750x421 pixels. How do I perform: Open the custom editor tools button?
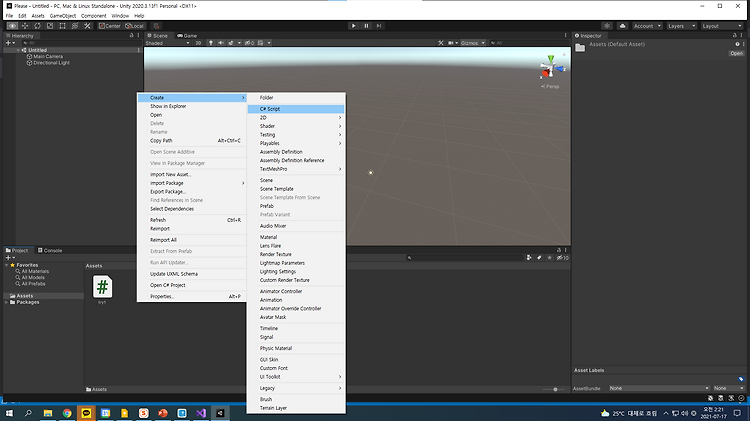tap(87, 26)
